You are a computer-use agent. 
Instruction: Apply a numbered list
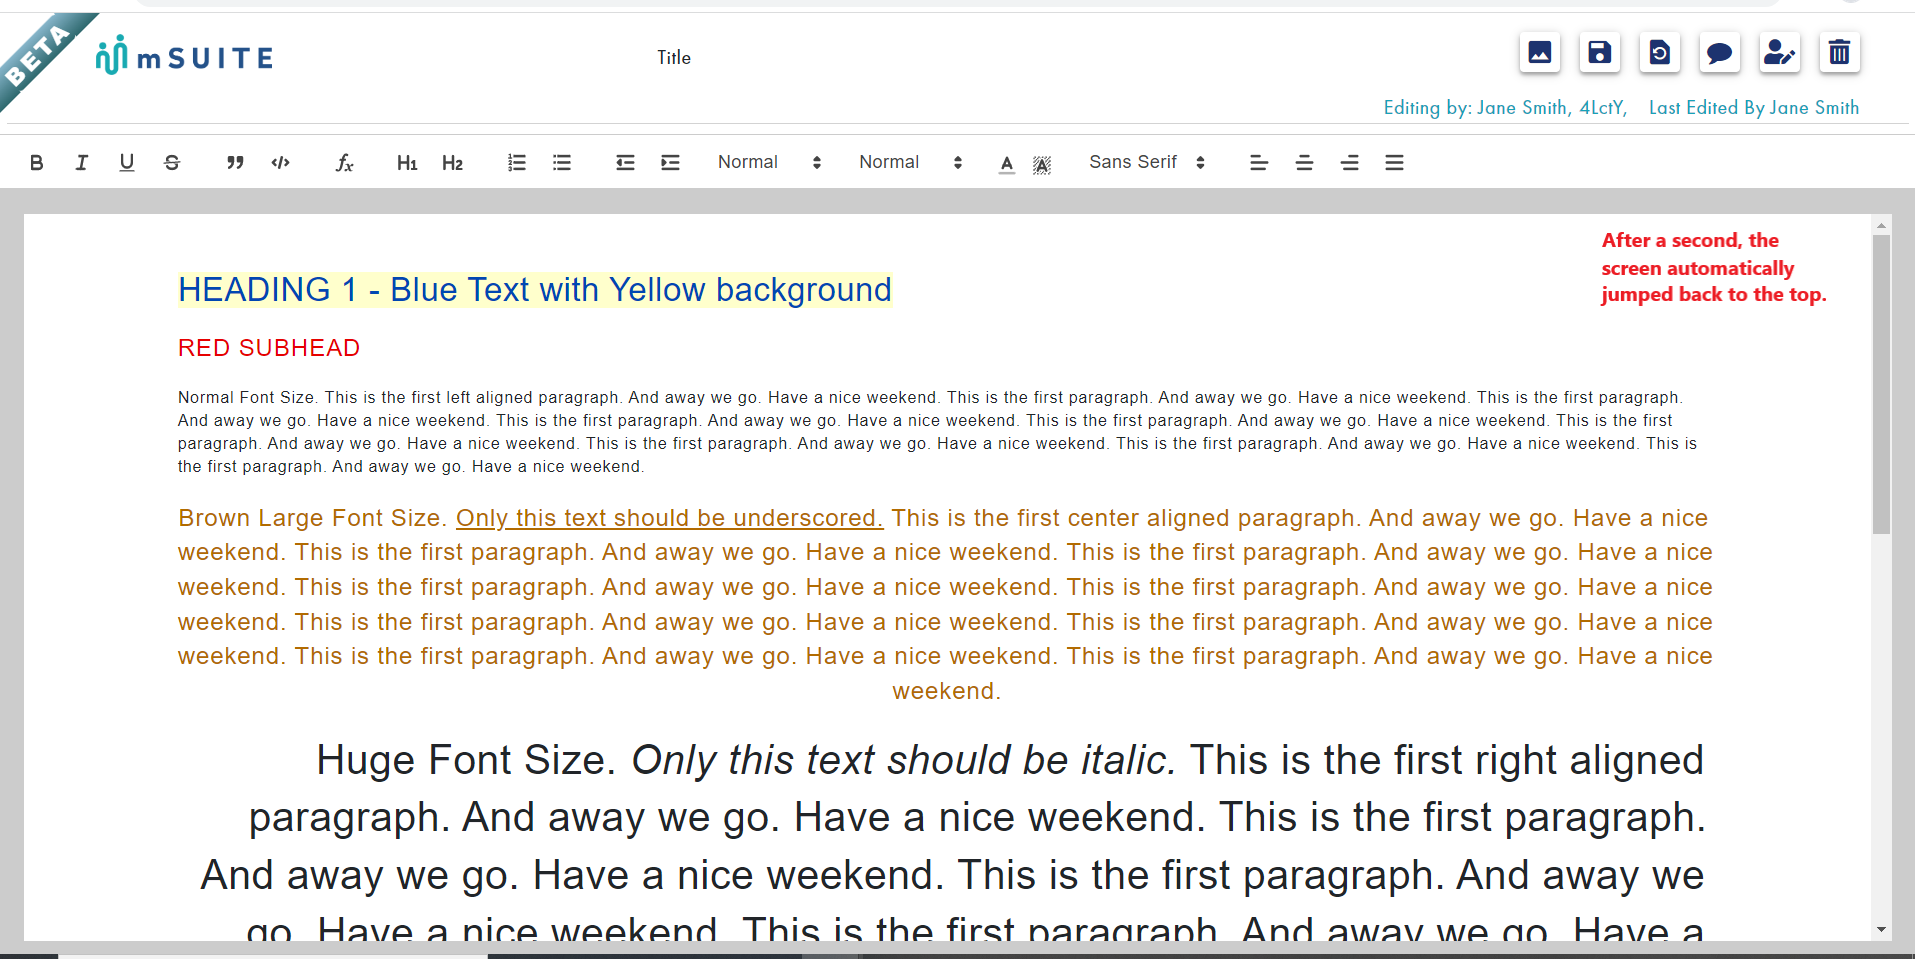pos(517,162)
